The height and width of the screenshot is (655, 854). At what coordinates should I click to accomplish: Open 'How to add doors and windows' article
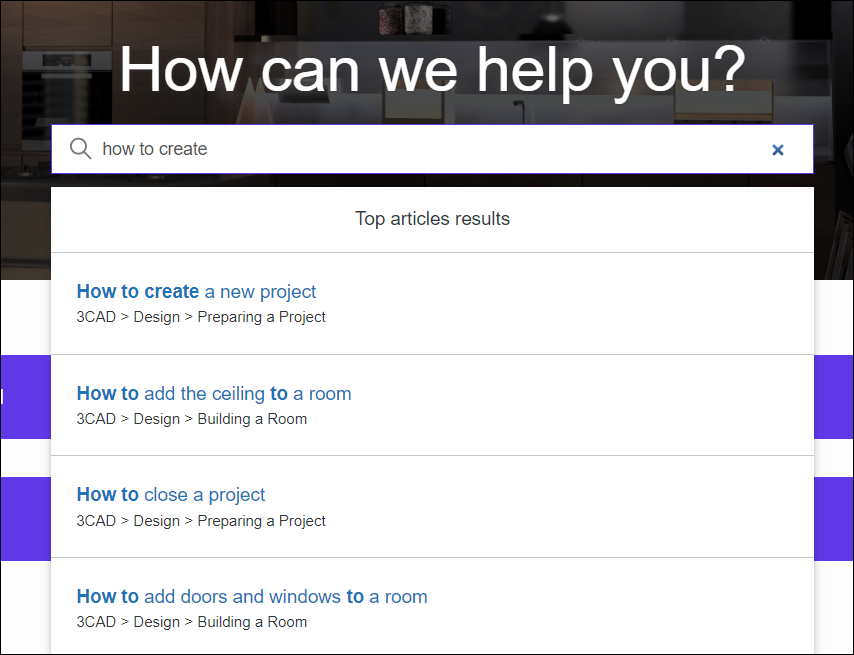[252, 597]
